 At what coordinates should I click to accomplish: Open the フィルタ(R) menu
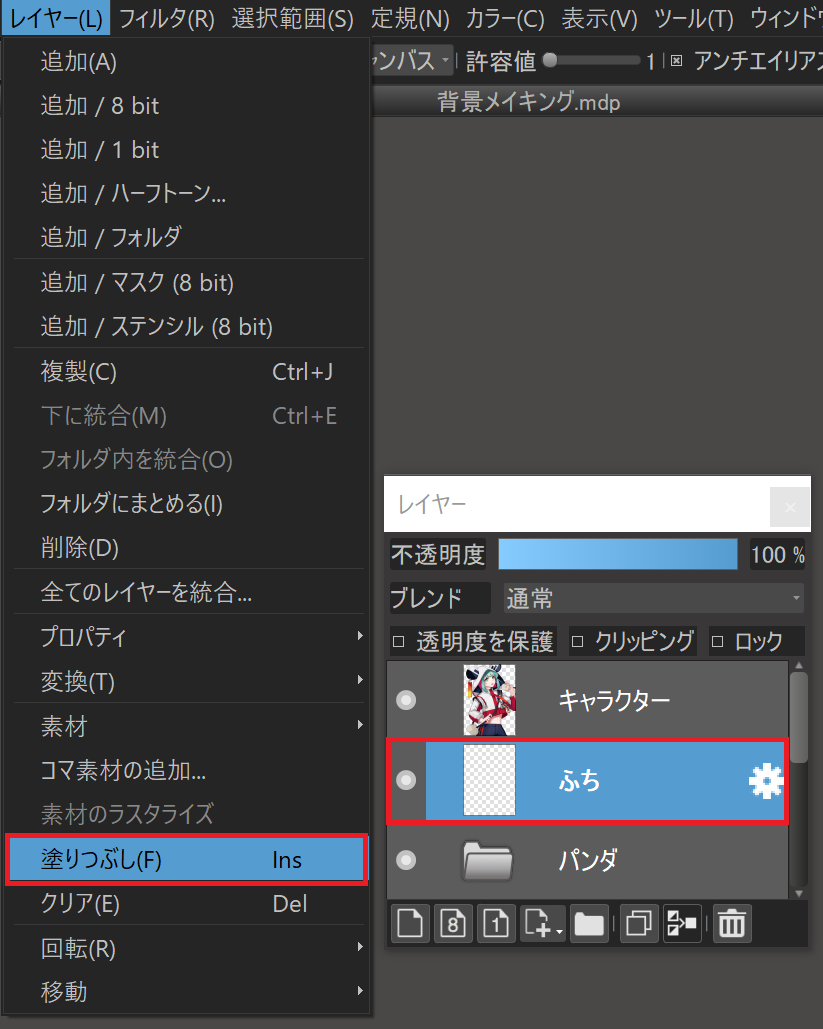click(x=167, y=18)
